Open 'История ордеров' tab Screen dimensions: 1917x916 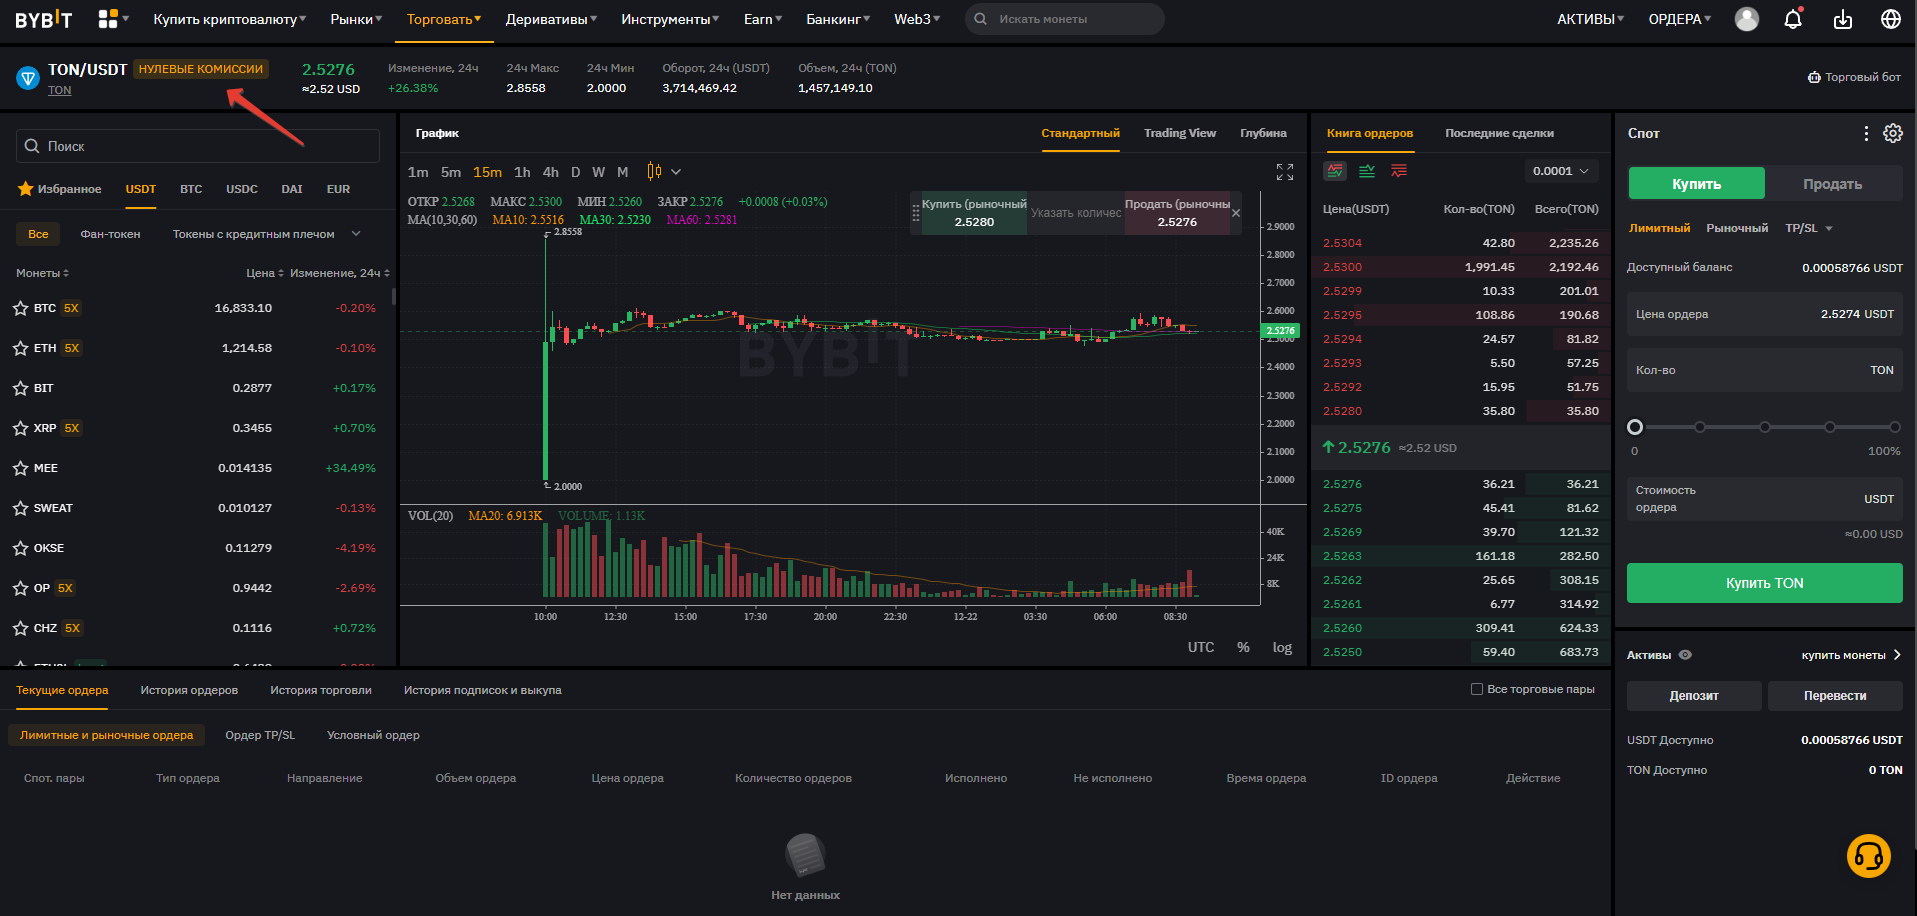point(189,690)
